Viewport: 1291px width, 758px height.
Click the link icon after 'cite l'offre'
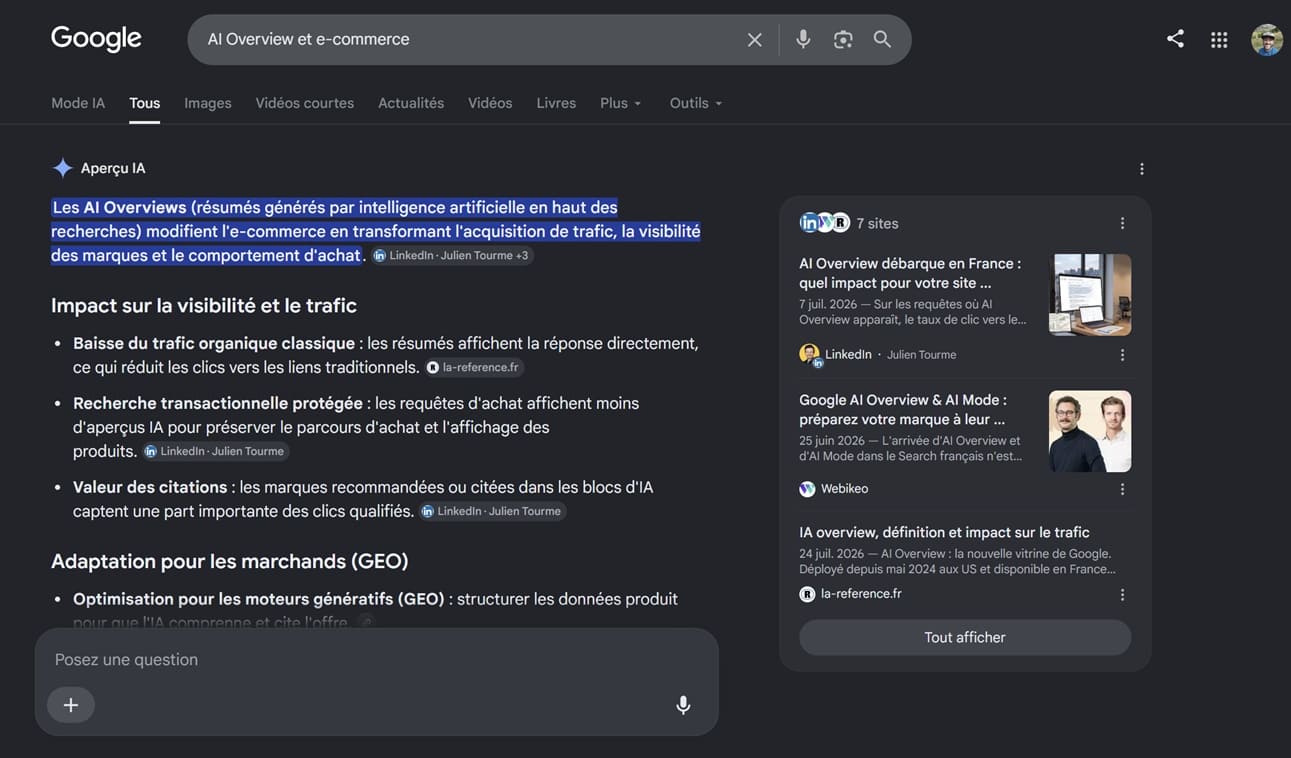coord(366,623)
